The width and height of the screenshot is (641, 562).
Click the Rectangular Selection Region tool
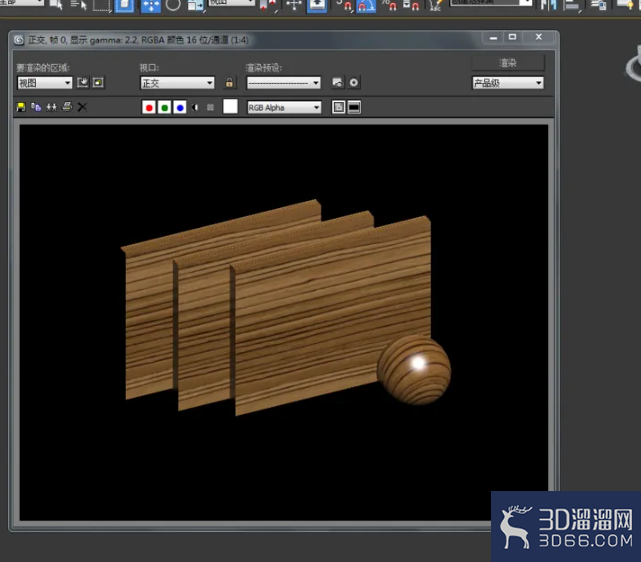(x=102, y=5)
